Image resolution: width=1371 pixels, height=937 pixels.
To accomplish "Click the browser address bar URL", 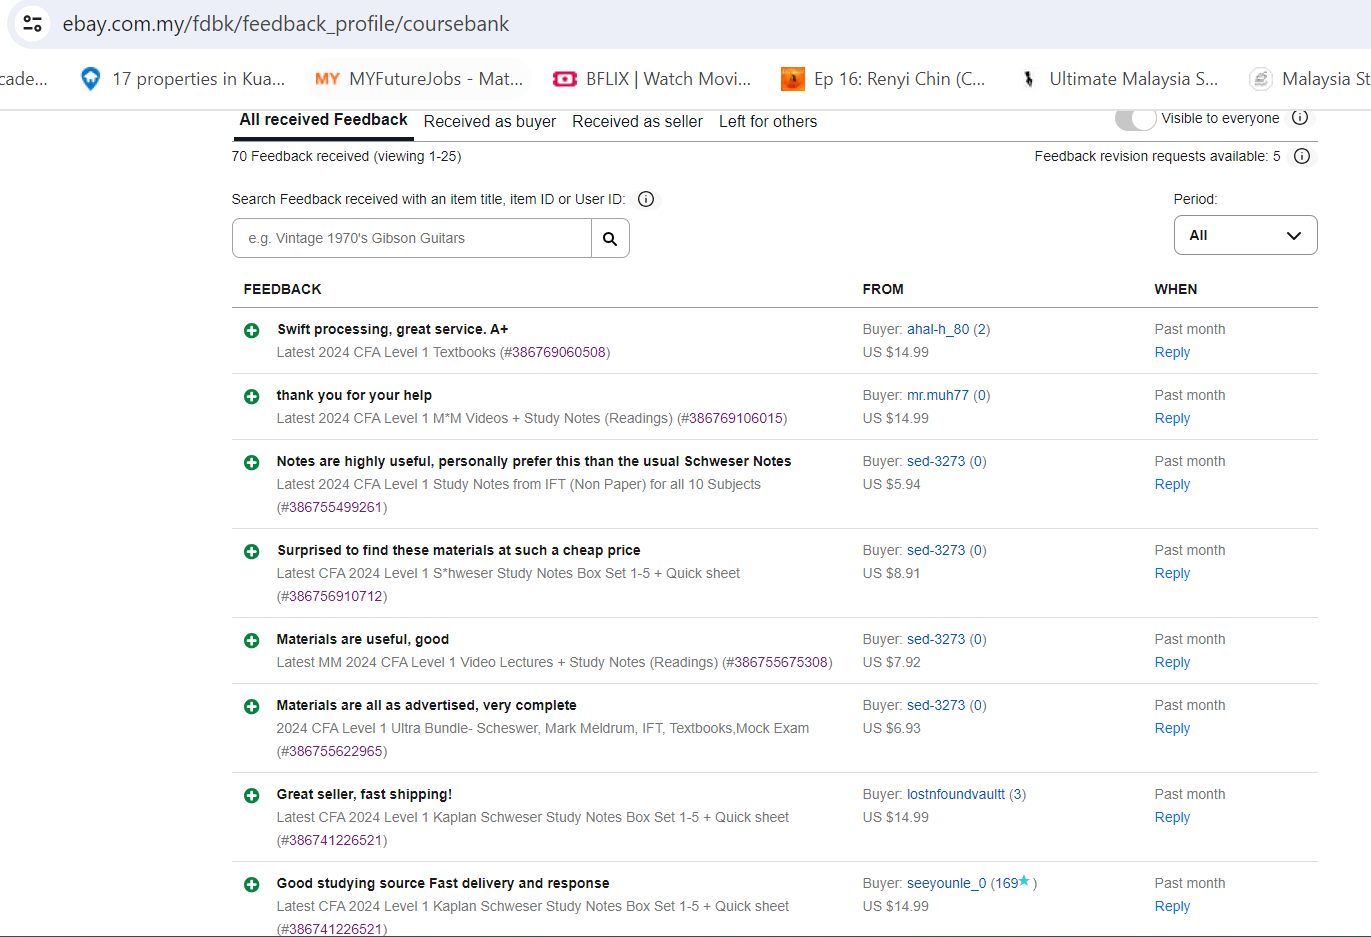I will click(286, 23).
